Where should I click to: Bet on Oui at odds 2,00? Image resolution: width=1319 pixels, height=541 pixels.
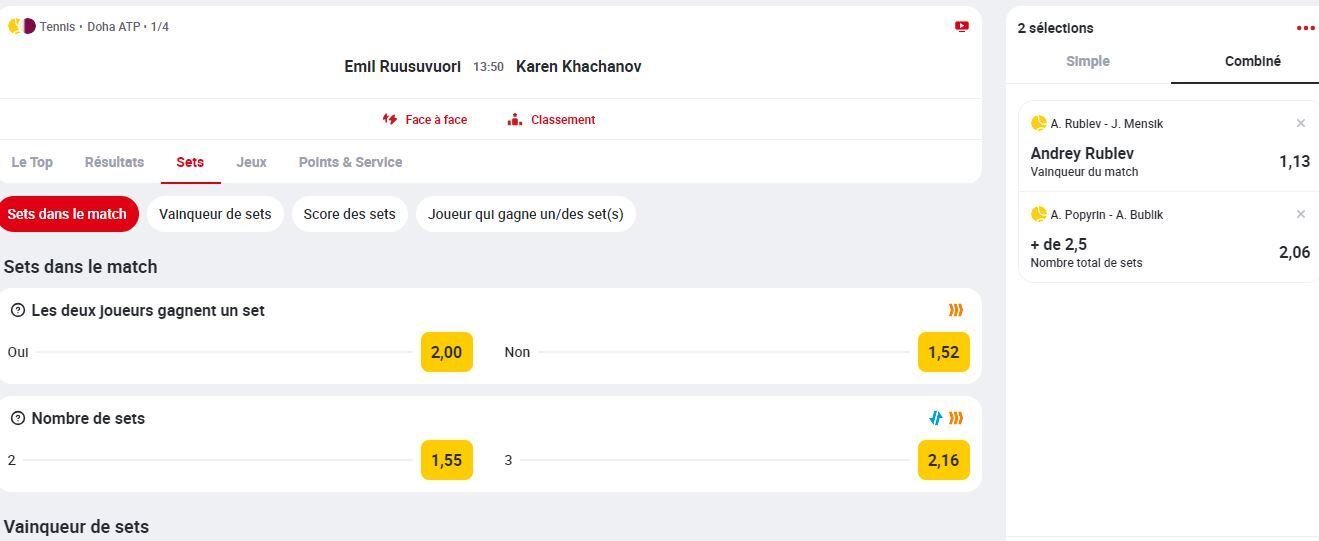447,352
